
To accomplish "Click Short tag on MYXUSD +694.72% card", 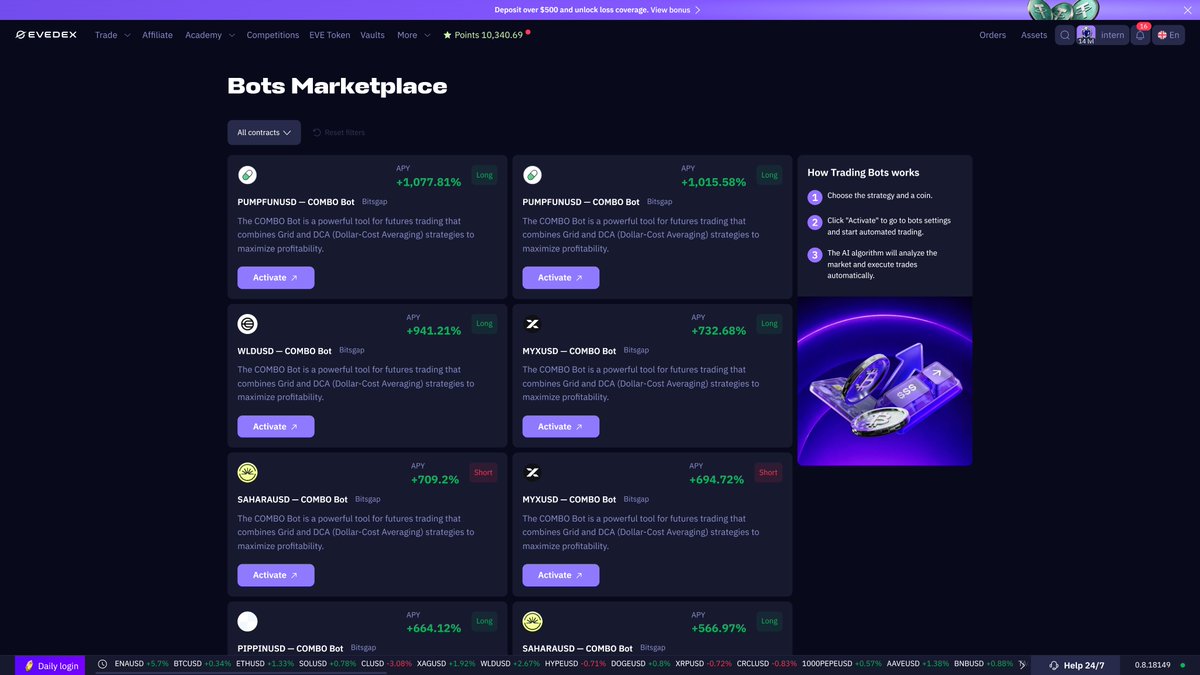I will [768, 473].
